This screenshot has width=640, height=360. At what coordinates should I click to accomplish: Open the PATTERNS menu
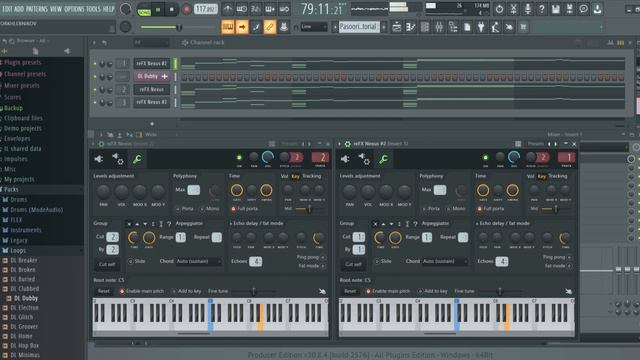[x=37, y=9]
